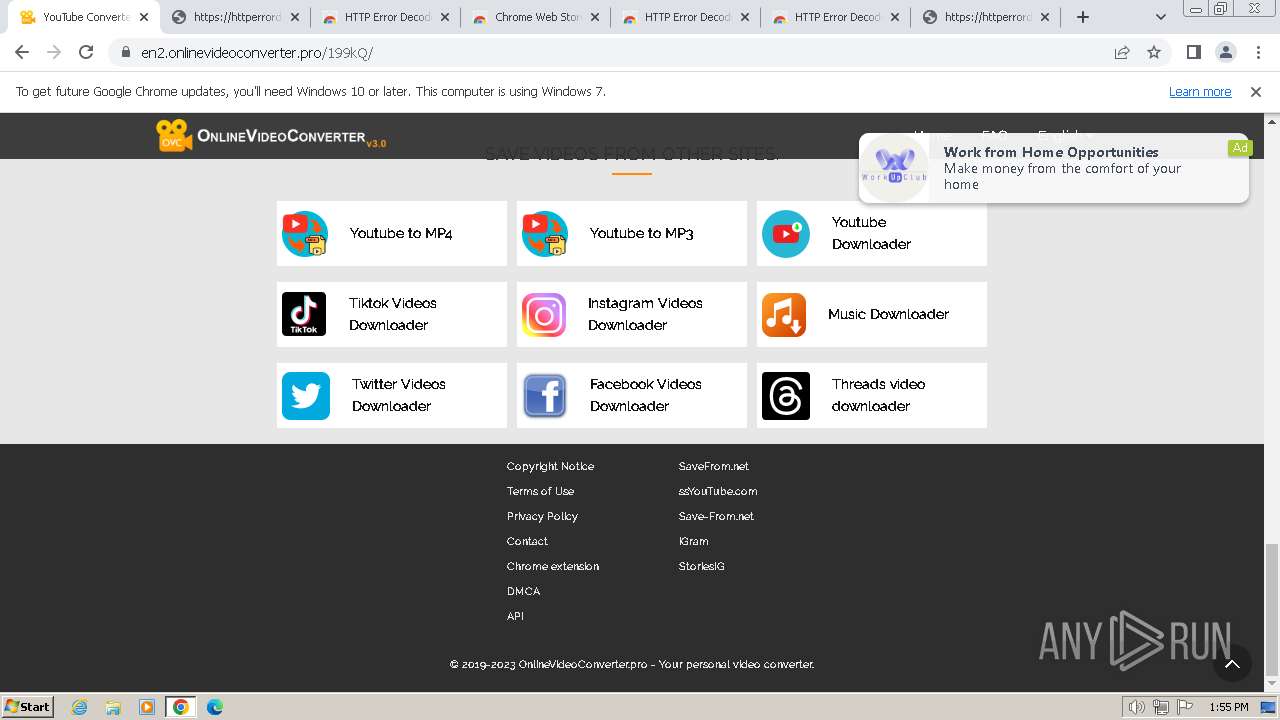This screenshot has height=720, width=1280.
Task: Reload the current page
Action: point(86,52)
